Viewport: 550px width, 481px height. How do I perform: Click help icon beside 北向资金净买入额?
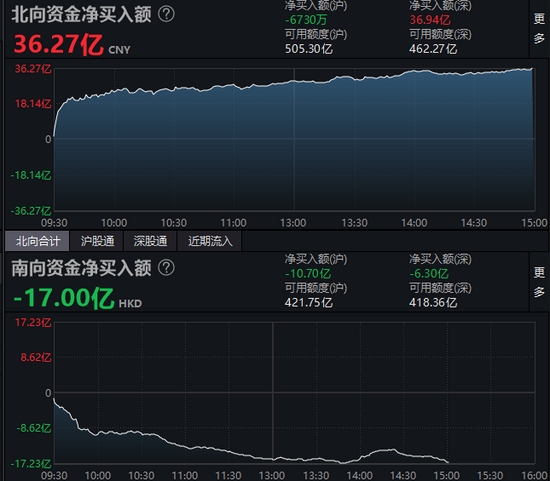pos(166,14)
